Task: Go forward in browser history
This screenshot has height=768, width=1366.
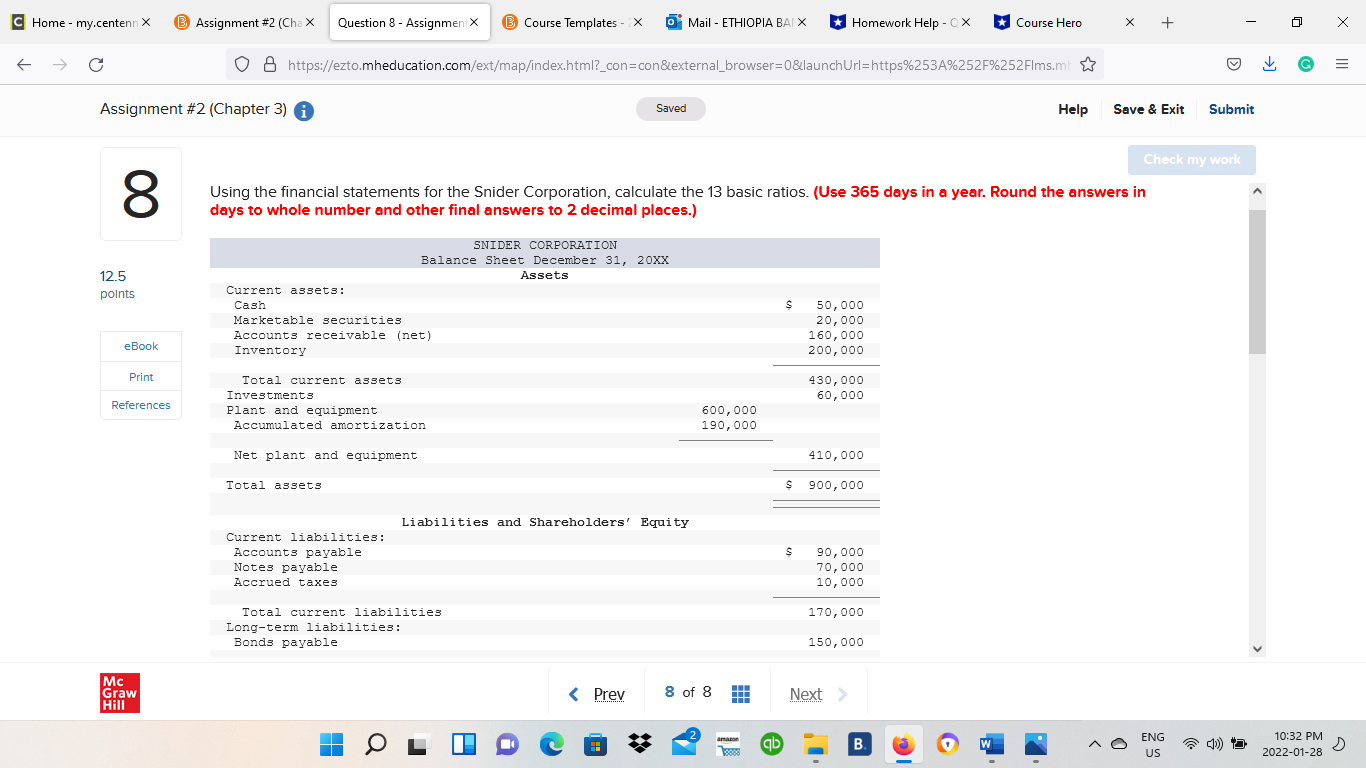Action: click(59, 66)
